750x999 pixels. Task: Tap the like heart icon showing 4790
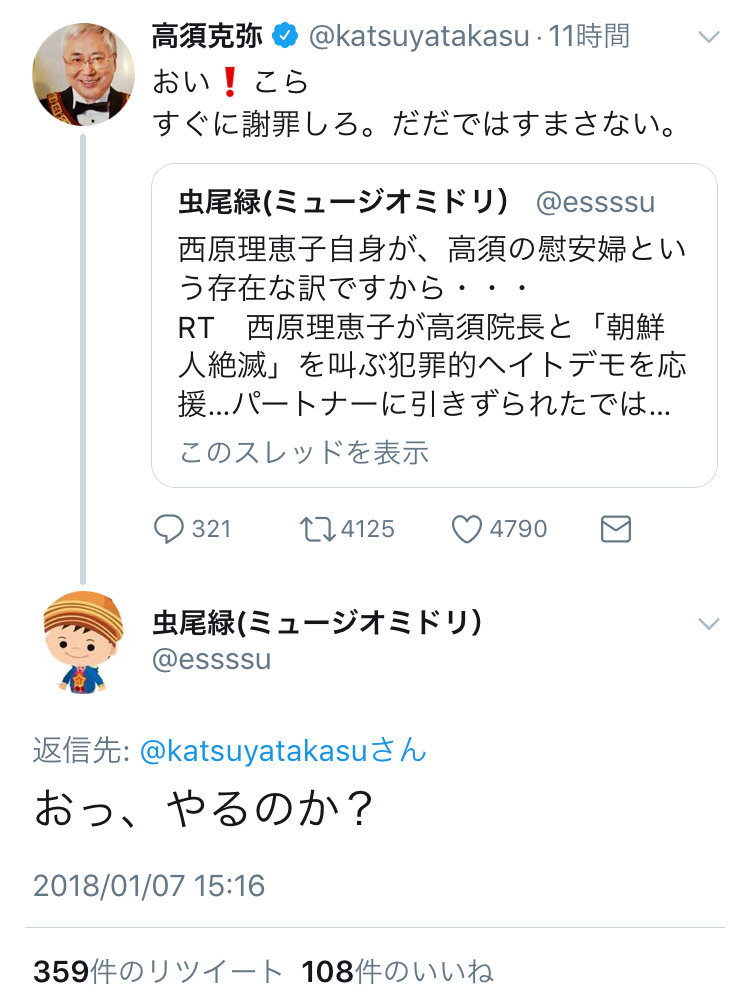tap(466, 529)
